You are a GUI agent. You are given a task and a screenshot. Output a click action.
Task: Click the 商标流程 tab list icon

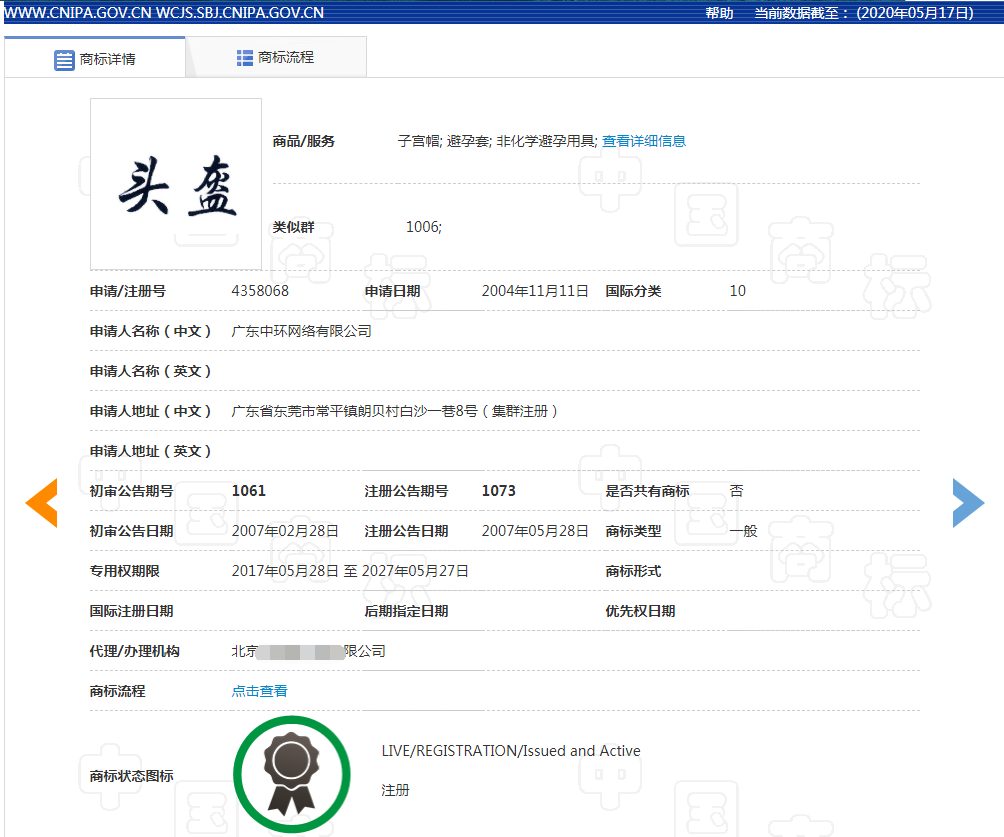point(245,58)
